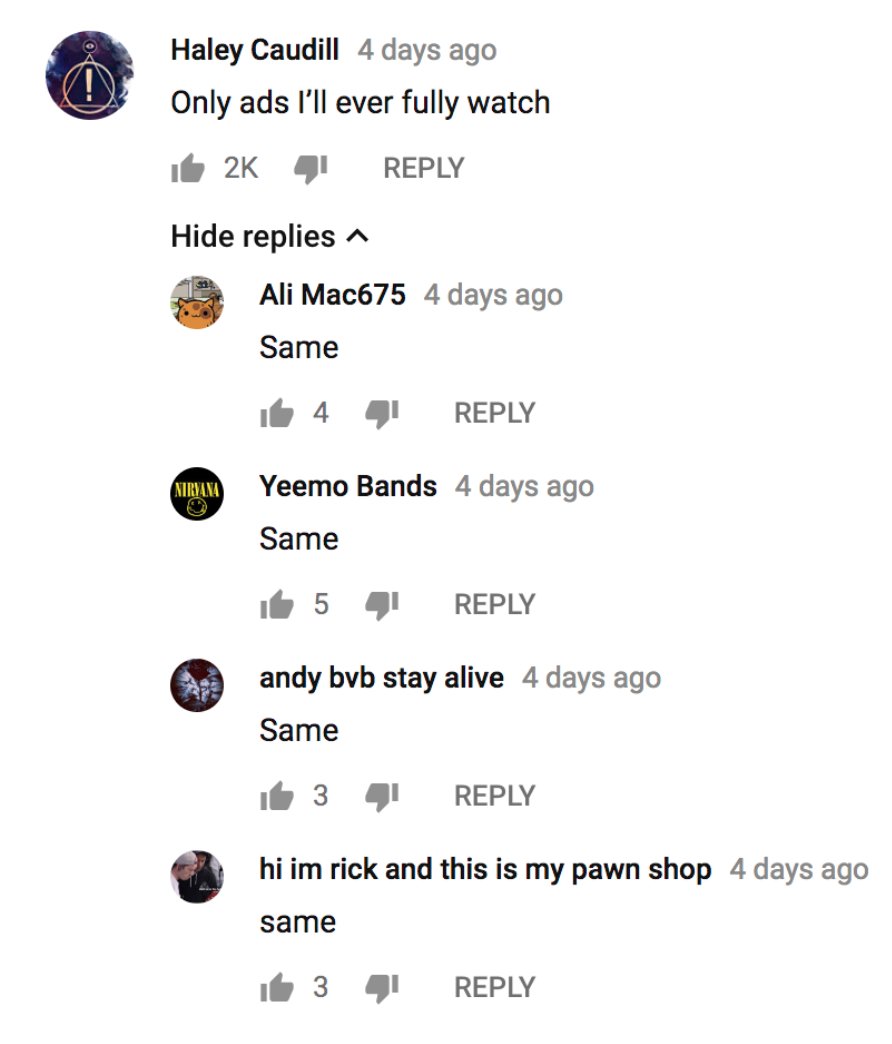Dislike the pawn shop user's reply

click(x=381, y=989)
